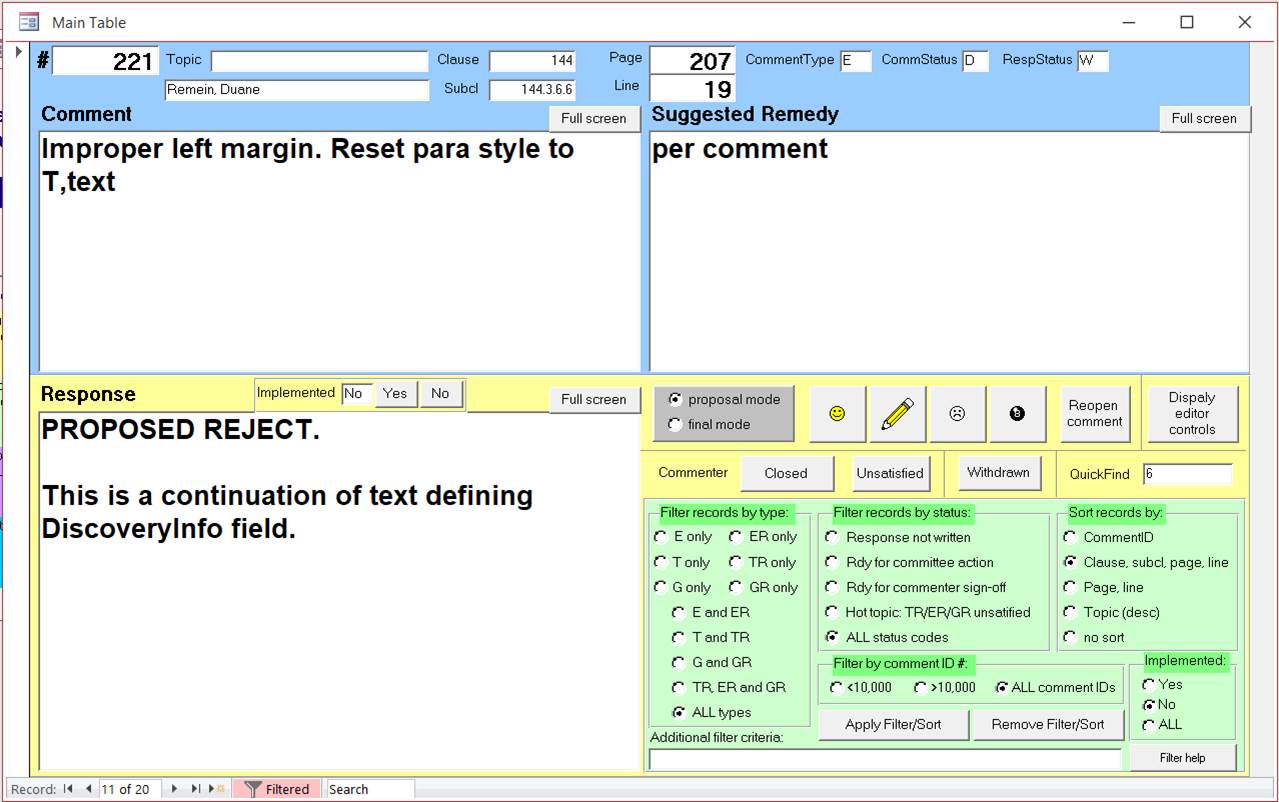Click Reopen comment button

[x=1095, y=414]
